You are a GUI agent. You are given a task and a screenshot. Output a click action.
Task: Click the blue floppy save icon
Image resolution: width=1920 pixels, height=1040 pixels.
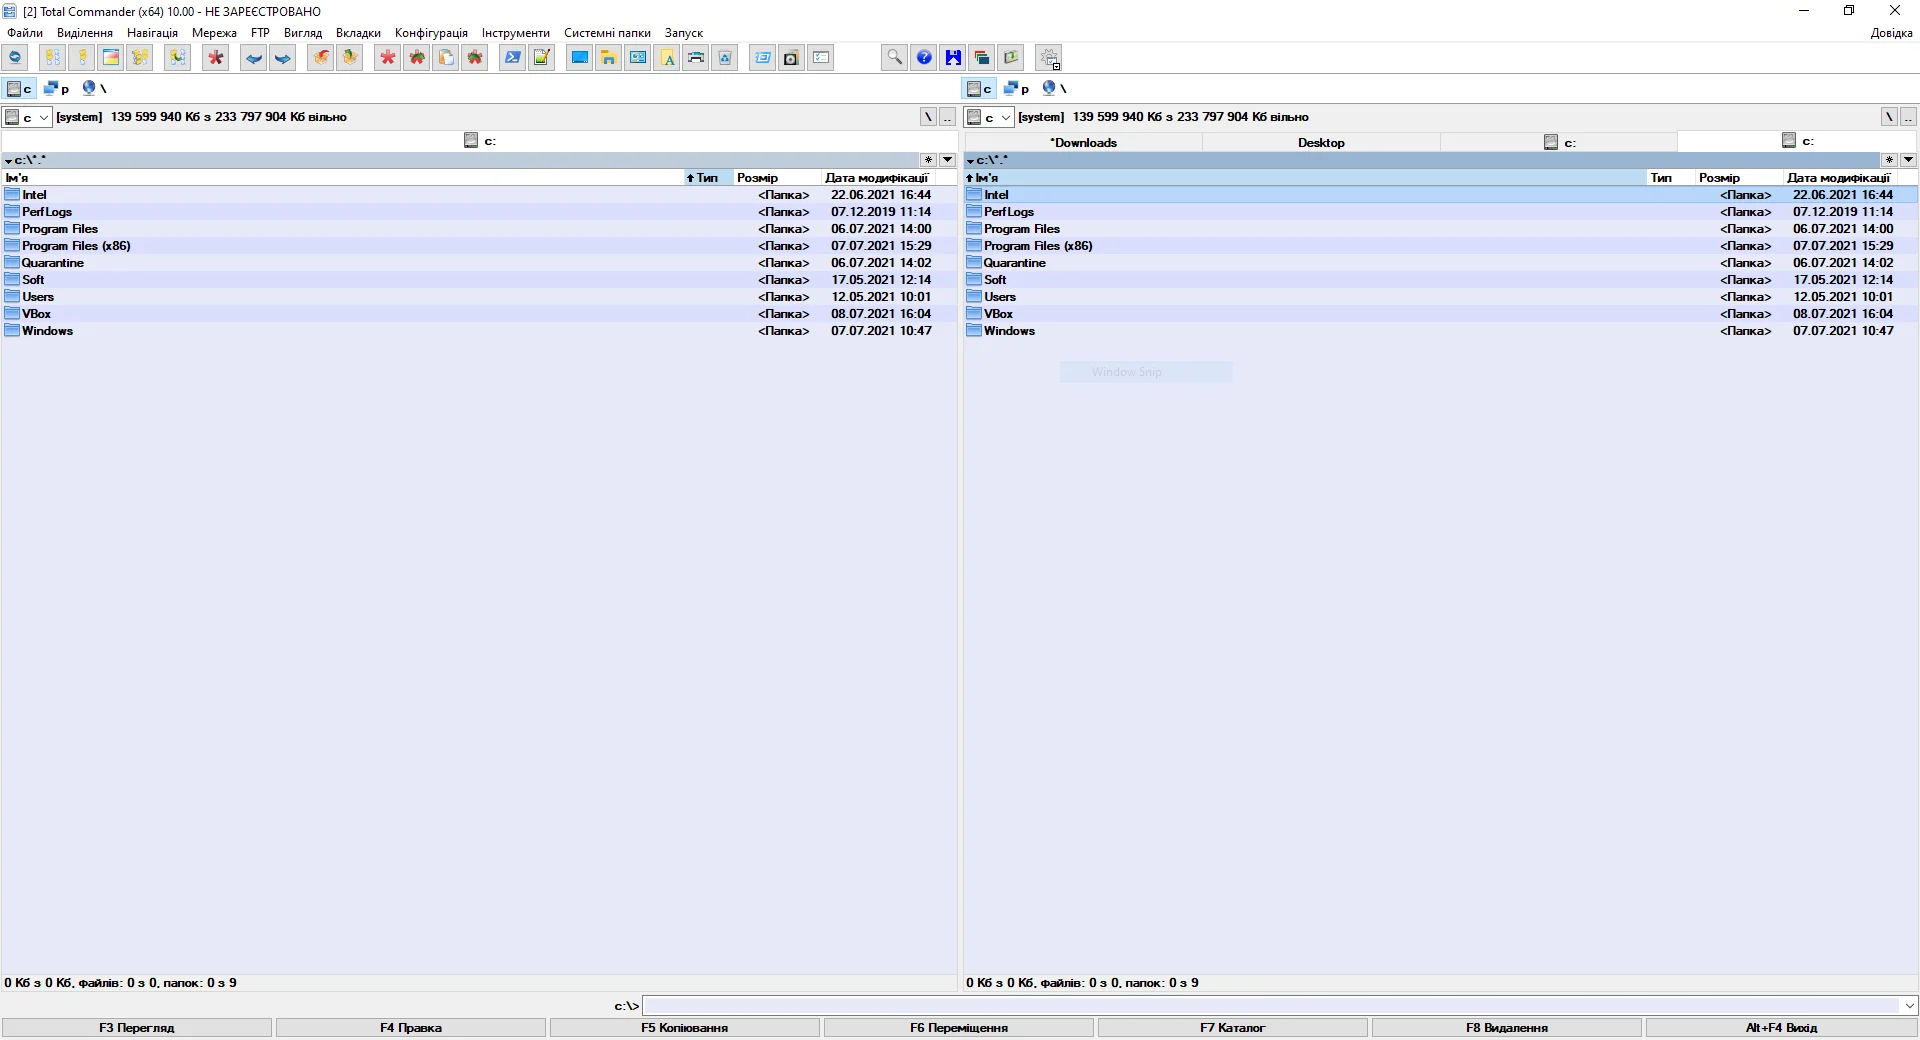(x=953, y=57)
